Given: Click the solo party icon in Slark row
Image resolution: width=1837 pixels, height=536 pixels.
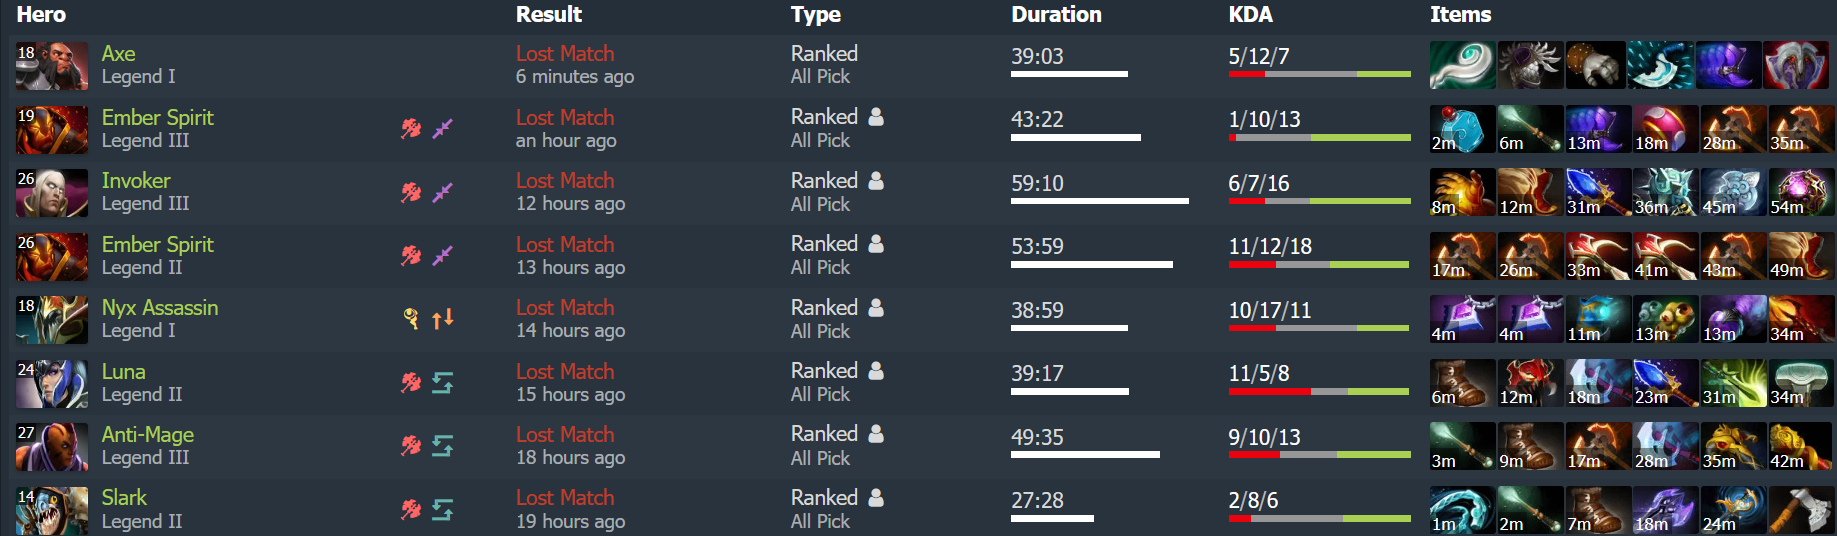Looking at the screenshot, I should [x=876, y=497].
